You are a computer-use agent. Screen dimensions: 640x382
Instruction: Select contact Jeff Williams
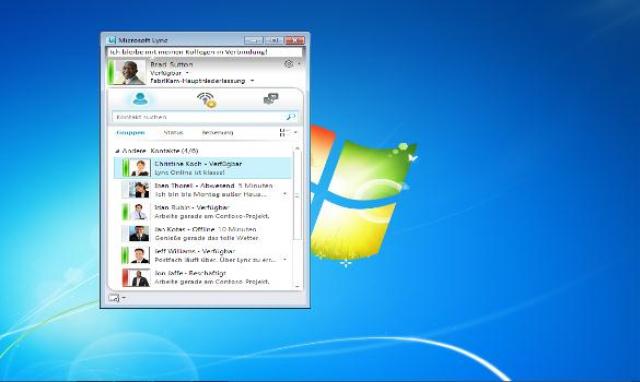click(203, 255)
